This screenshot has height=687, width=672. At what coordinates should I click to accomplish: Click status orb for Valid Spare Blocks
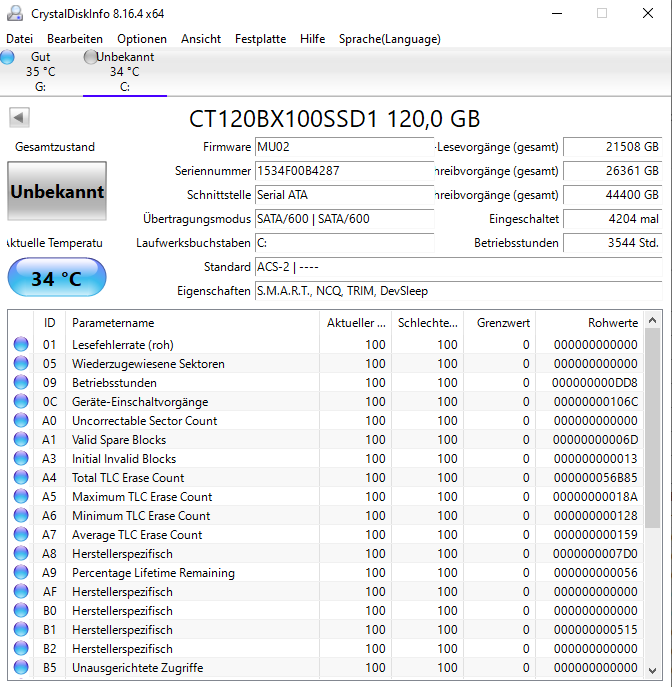point(21,439)
